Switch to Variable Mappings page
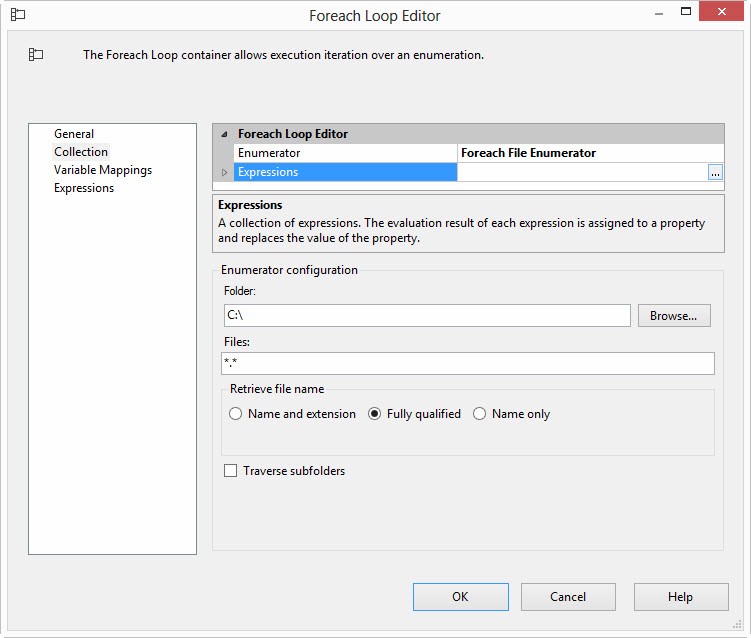The height and width of the screenshot is (638, 751). point(103,170)
